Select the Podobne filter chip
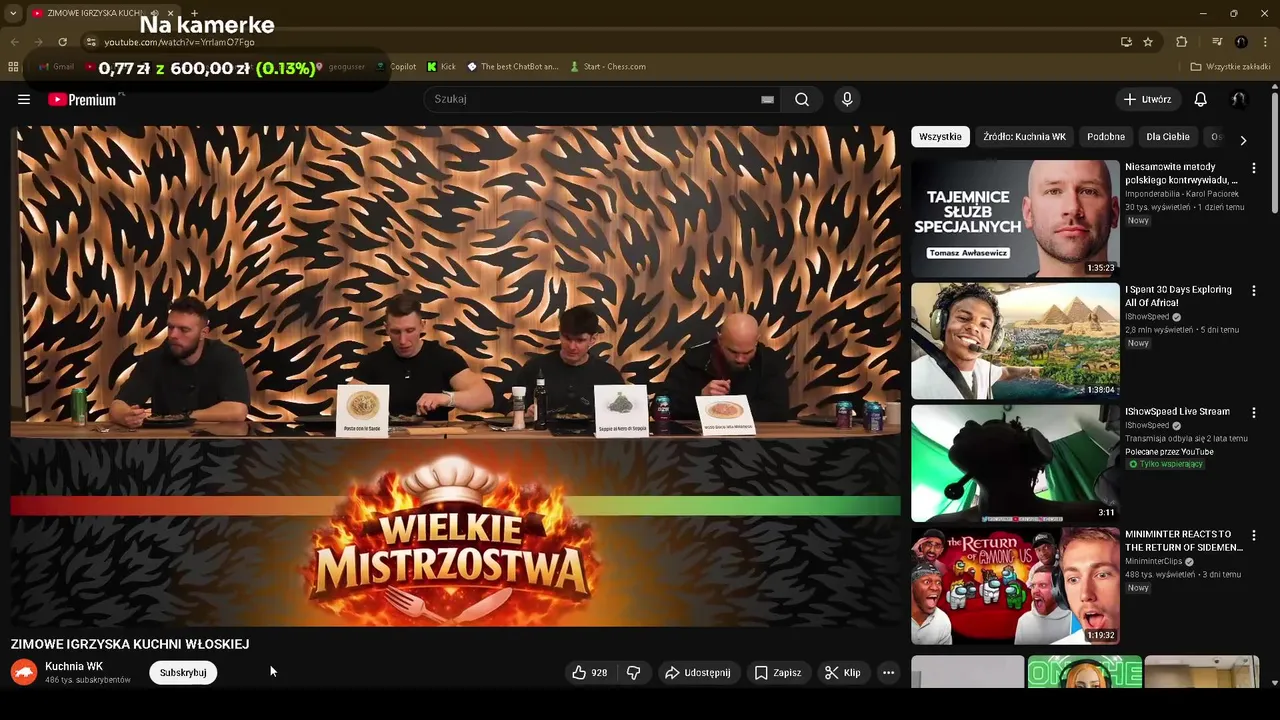Image resolution: width=1280 pixels, height=720 pixels. point(1106,137)
